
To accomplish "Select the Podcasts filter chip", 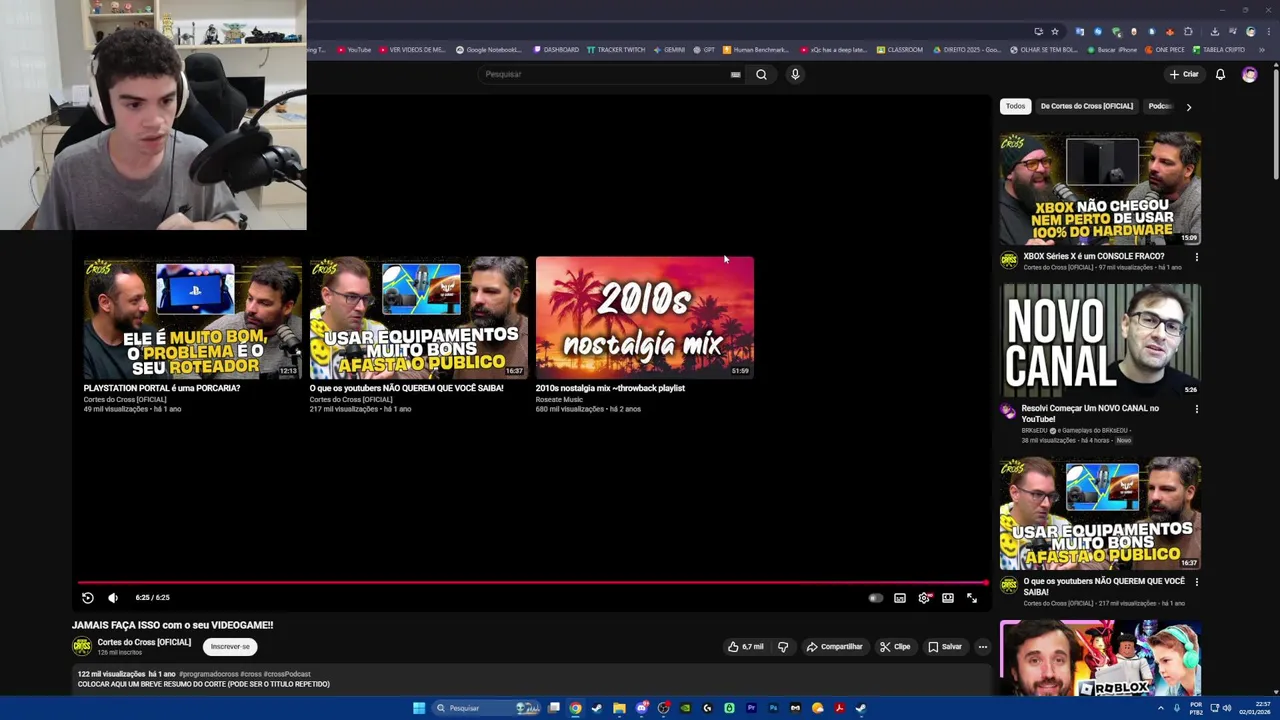I will pyautogui.click(x=1160, y=106).
